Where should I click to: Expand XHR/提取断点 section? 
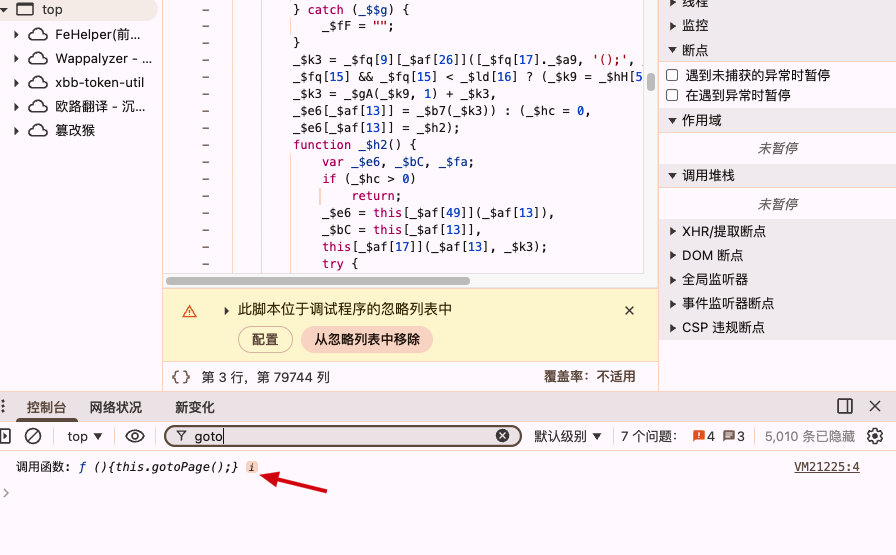[x=673, y=231]
